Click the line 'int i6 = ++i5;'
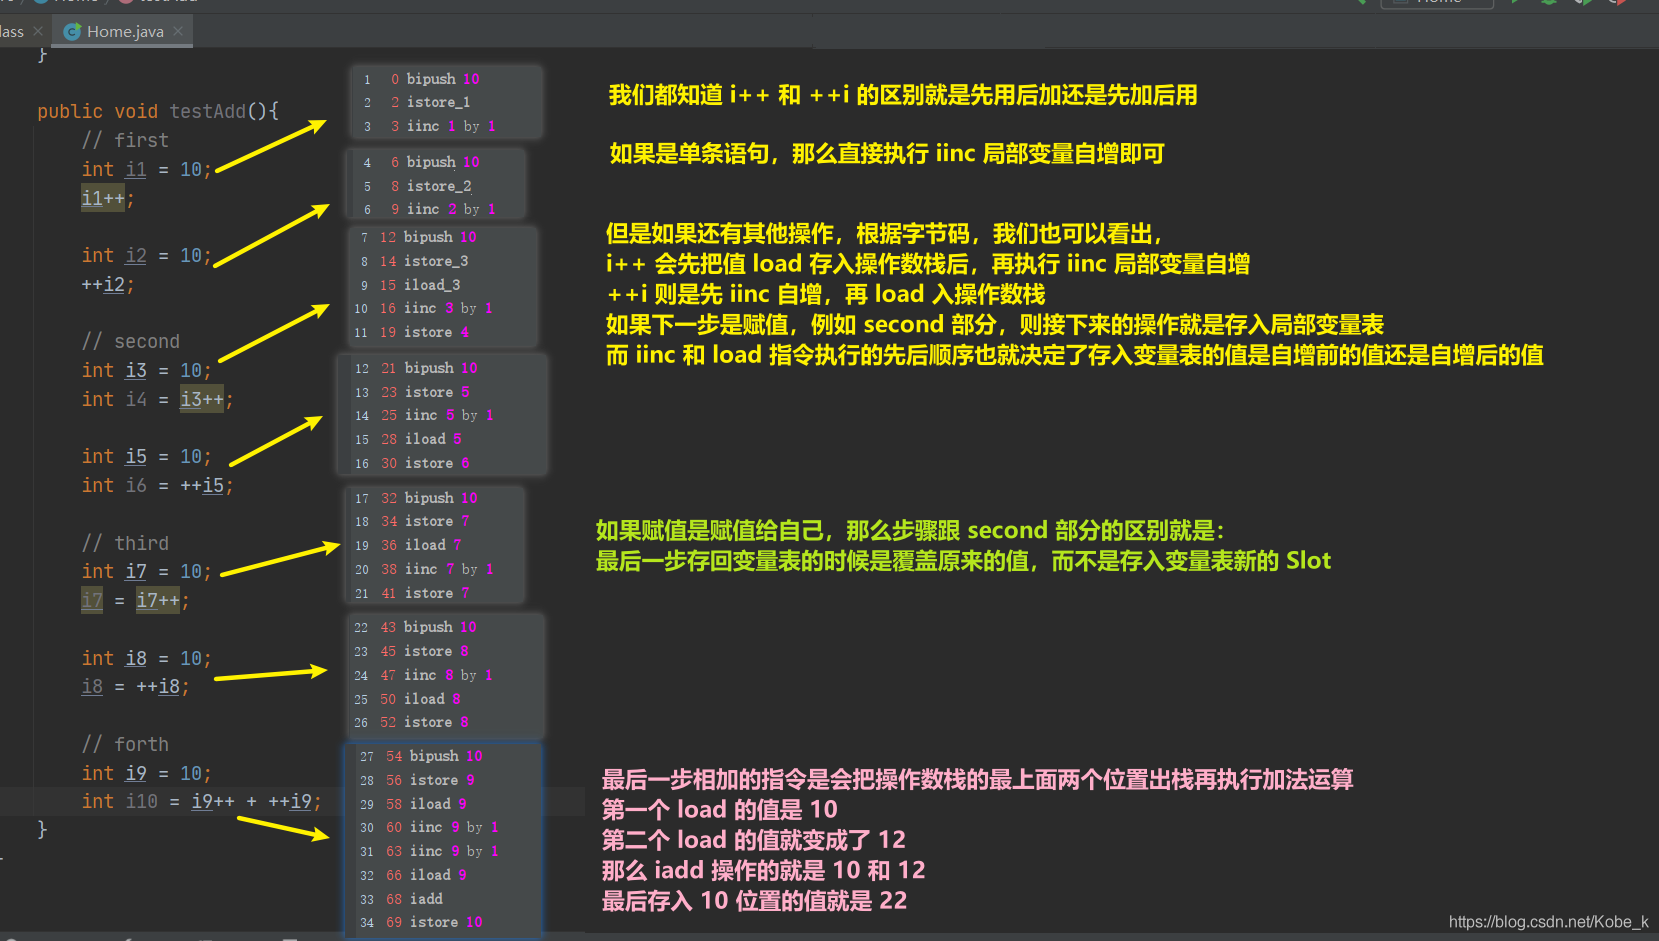 click(158, 485)
